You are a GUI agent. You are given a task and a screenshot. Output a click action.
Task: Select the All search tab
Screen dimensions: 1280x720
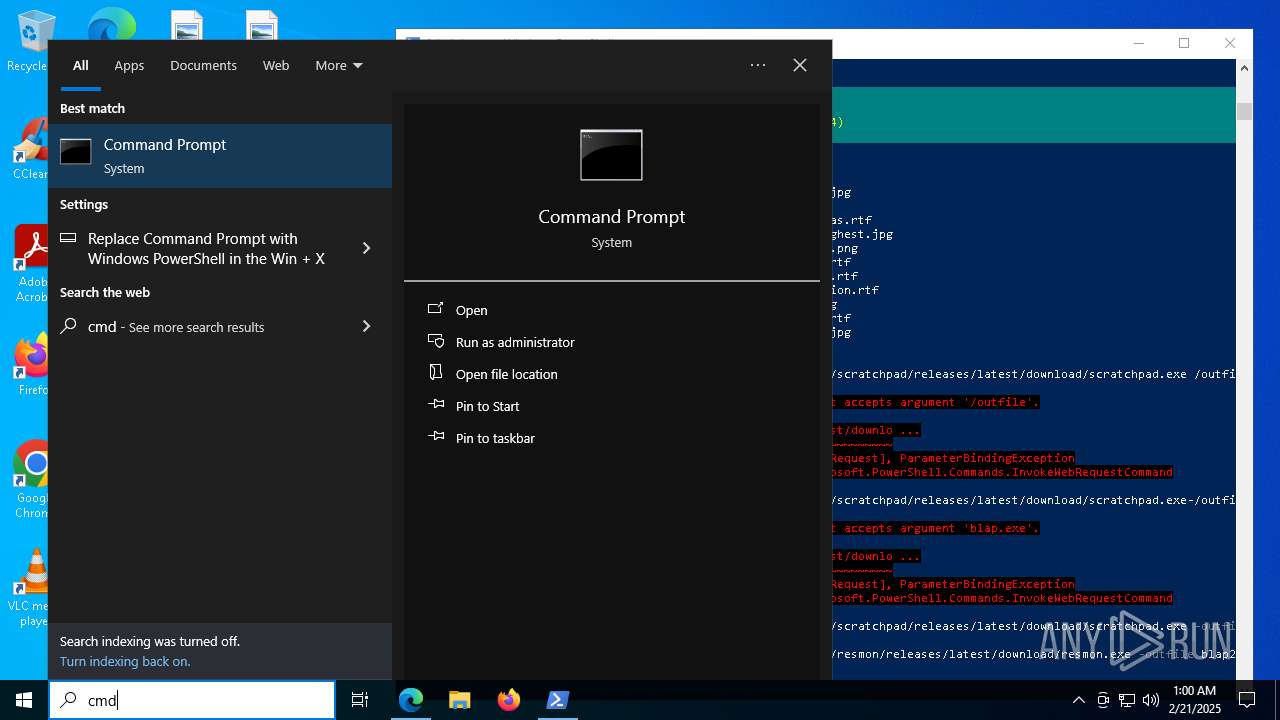[x=80, y=65]
